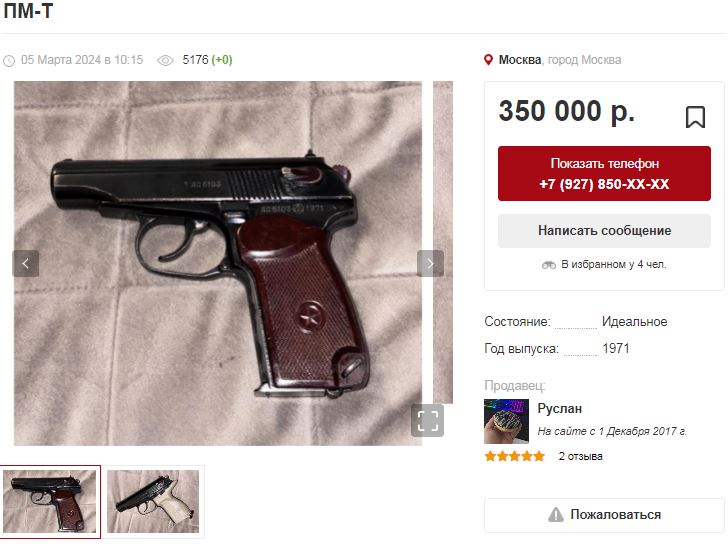
Task: Go to the previous gallery photo
Action: click(26, 264)
